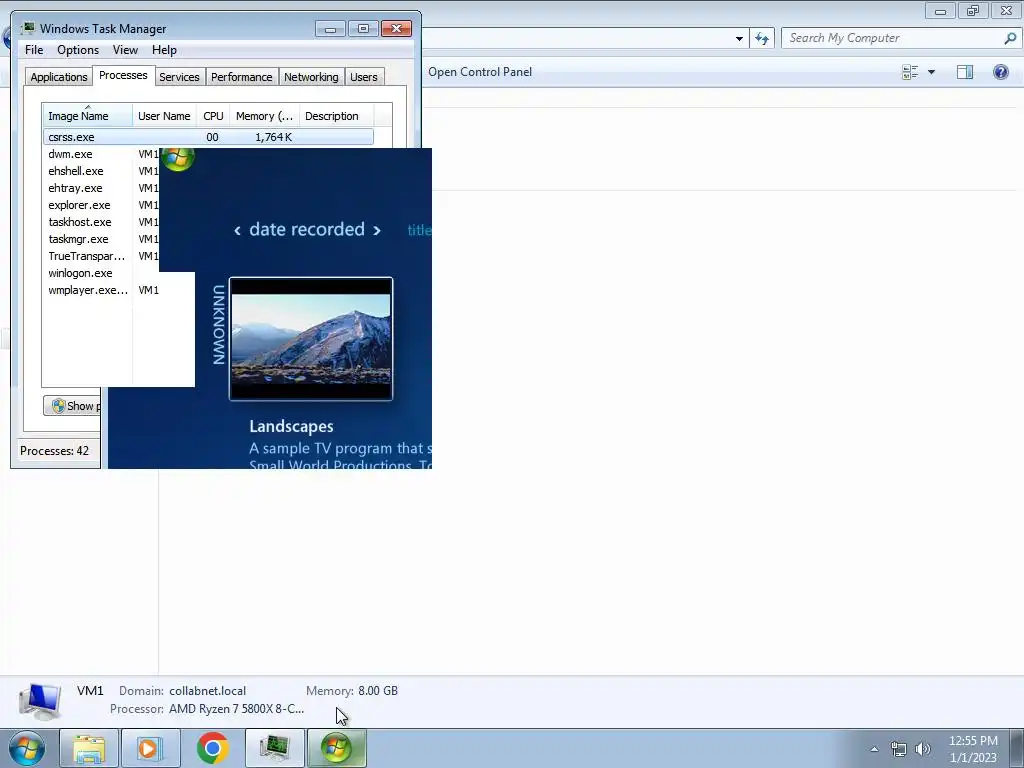This screenshot has height=768, width=1024.
Task: Click the left arrow beside date recorded
Action: click(x=237, y=231)
